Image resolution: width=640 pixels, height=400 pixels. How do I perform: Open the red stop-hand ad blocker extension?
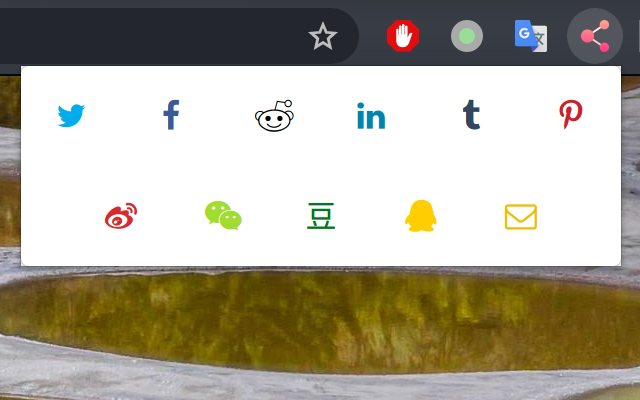403,36
